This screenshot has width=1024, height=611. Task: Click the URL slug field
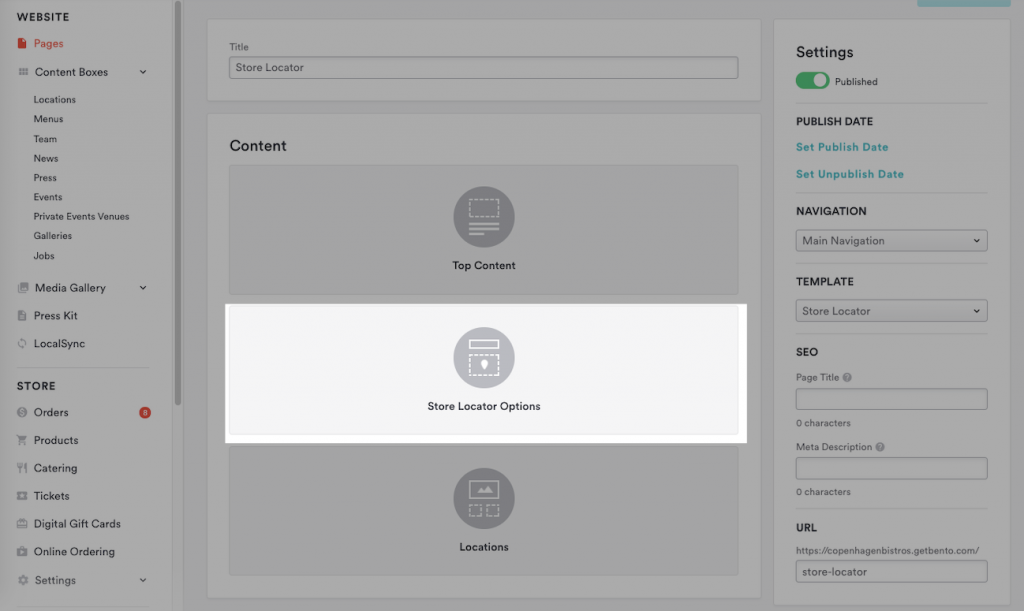point(891,571)
